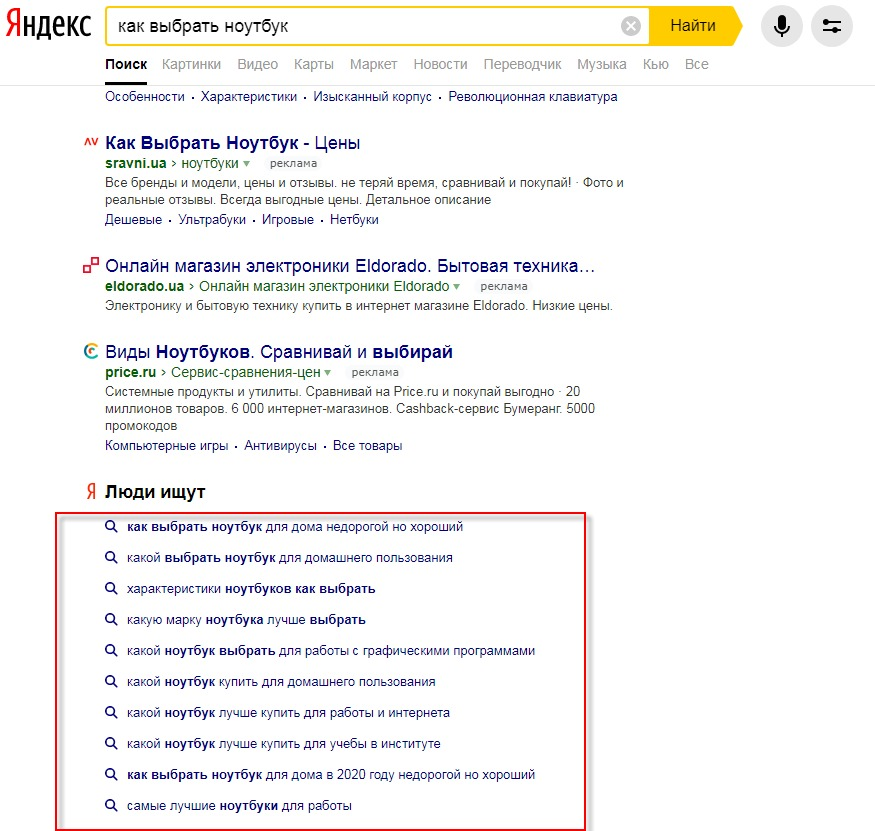Switch to the Картинки tab
This screenshot has width=875, height=831.
[191, 64]
